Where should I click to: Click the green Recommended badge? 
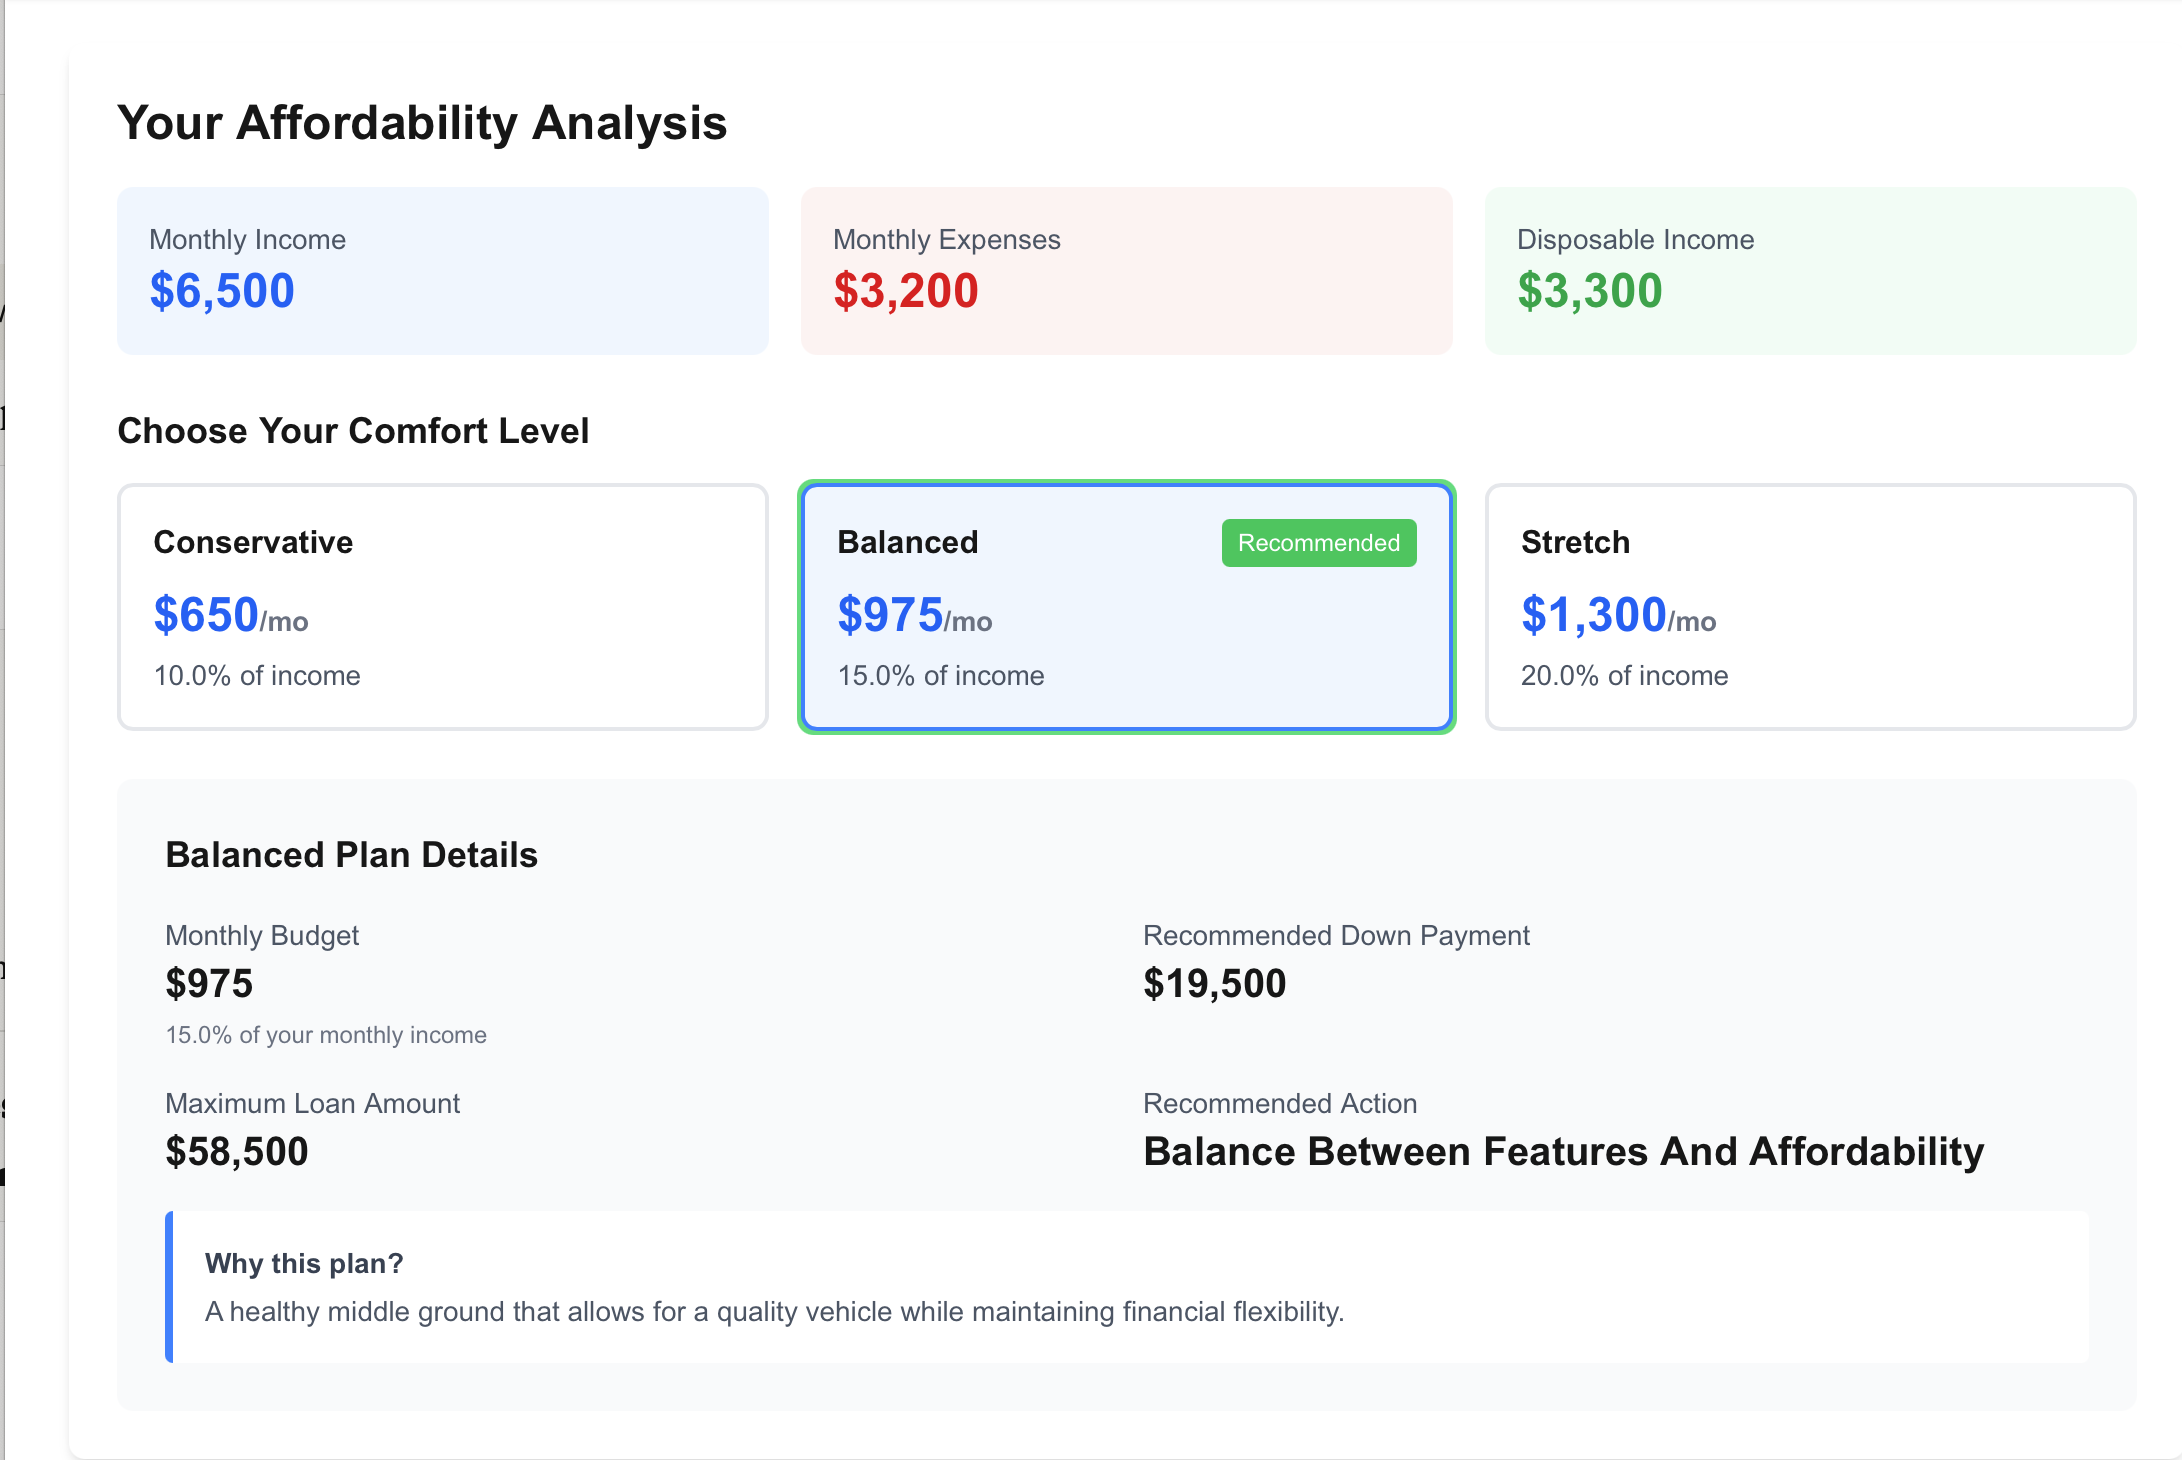[x=1318, y=543]
